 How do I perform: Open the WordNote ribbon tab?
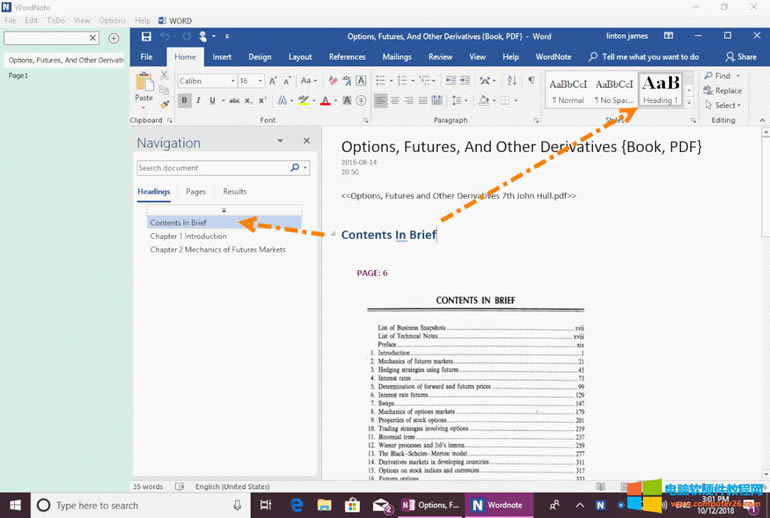click(x=554, y=57)
